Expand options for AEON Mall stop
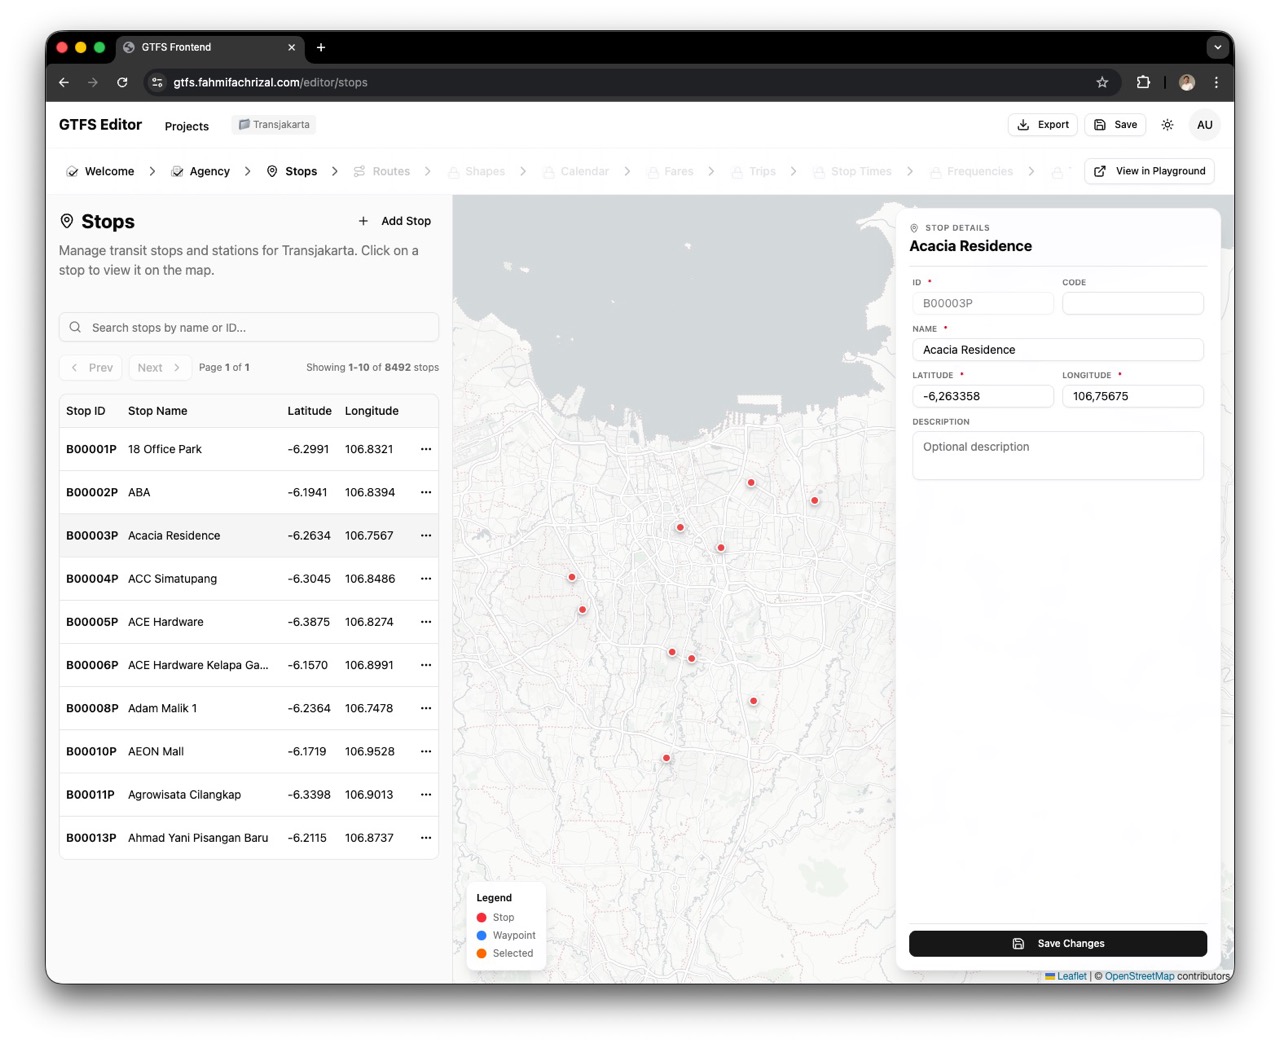 point(426,751)
